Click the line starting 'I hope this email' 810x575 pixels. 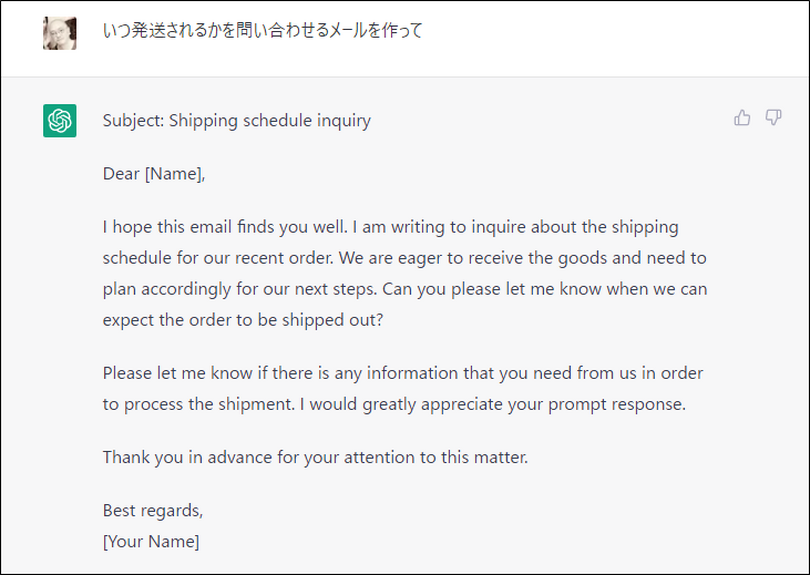coord(391,227)
